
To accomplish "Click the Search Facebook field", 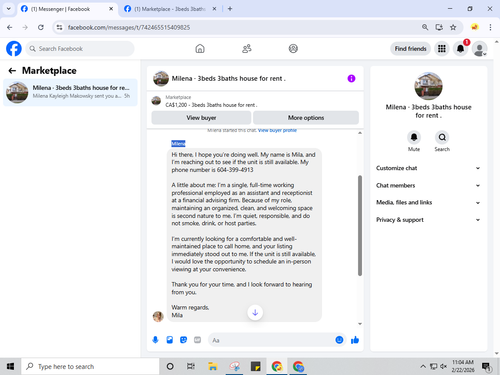I will (x=80, y=49).
